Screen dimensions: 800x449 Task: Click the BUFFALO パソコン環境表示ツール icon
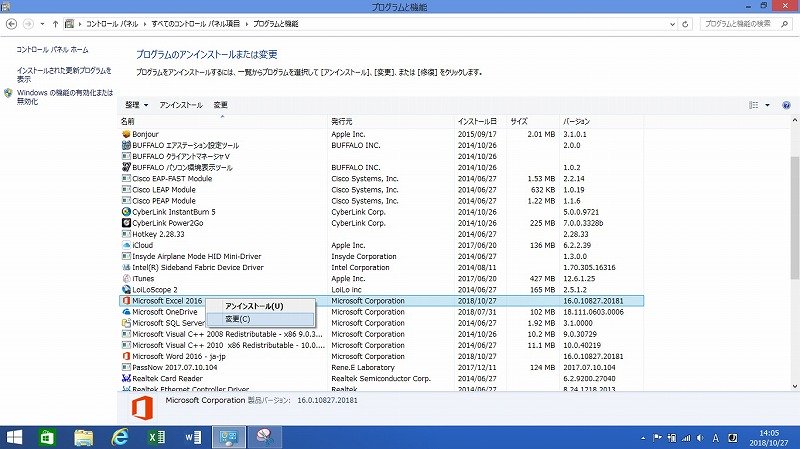126,167
